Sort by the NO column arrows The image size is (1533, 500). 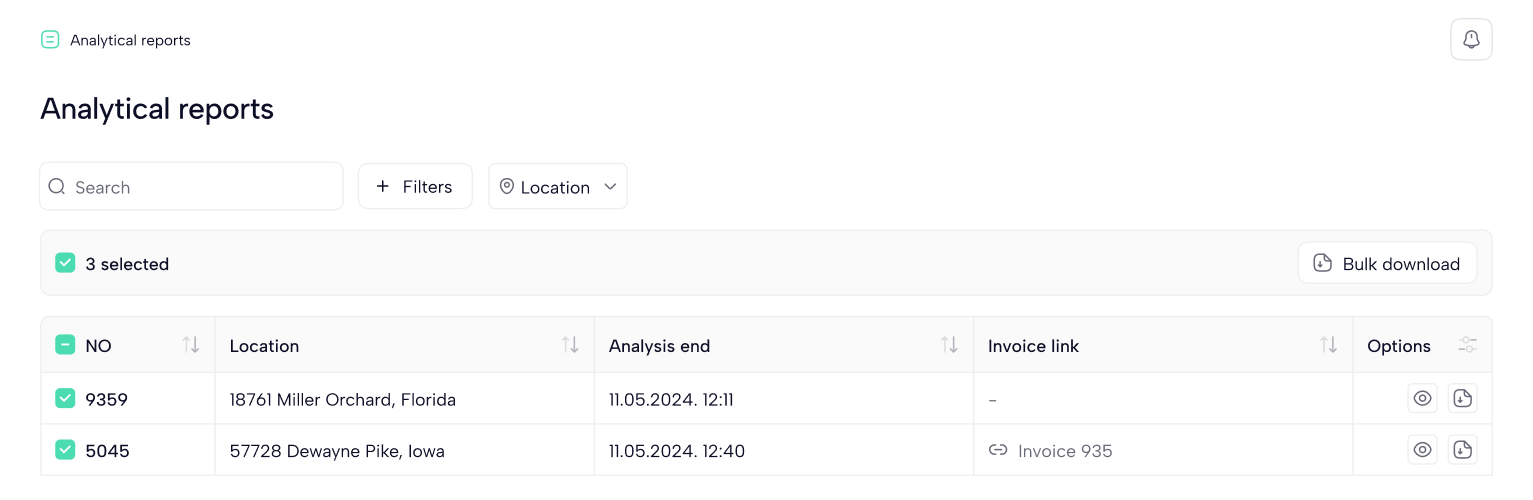tap(191, 345)
